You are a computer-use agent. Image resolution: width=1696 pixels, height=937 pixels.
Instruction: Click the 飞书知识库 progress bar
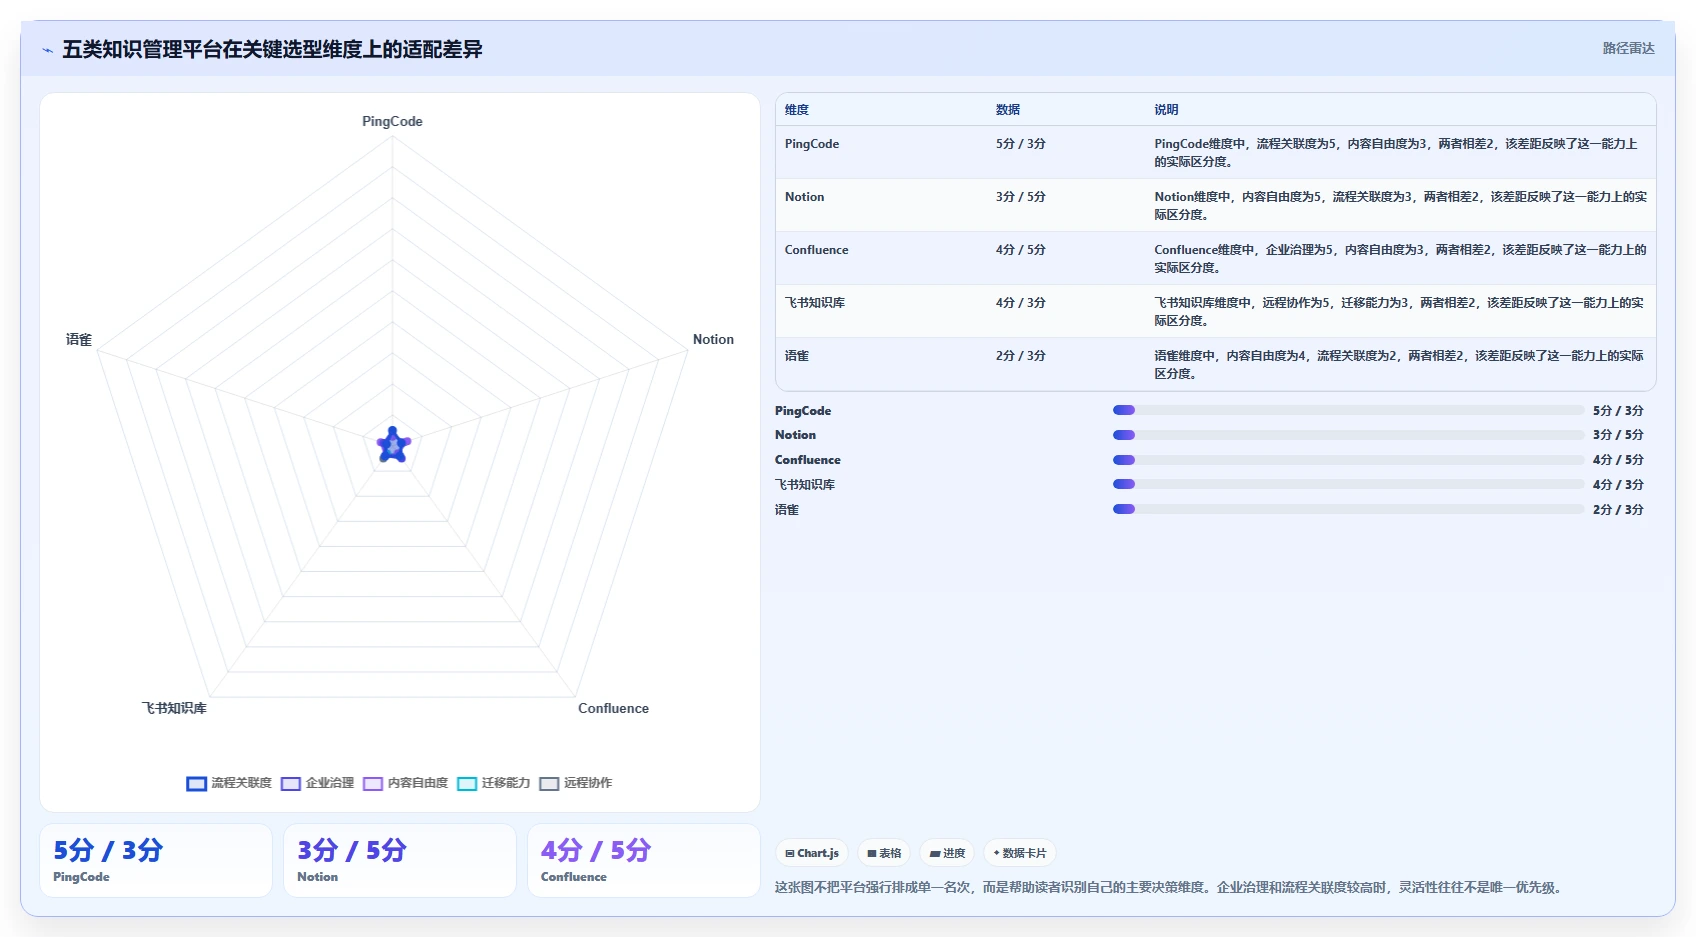(x=1348, y=484)
